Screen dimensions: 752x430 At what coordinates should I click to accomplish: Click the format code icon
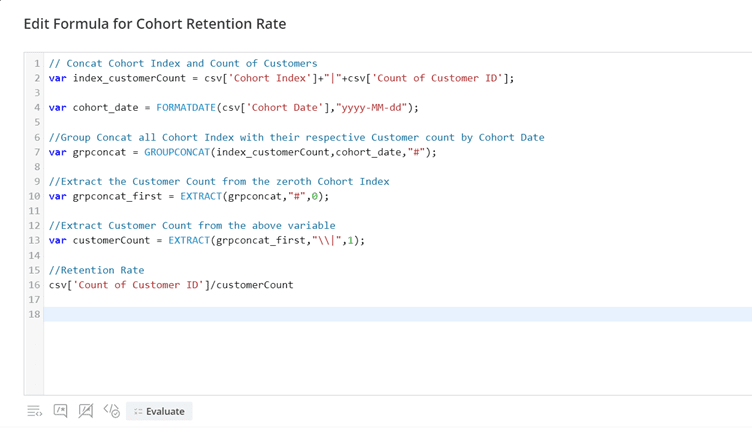[x=35, y=411]
